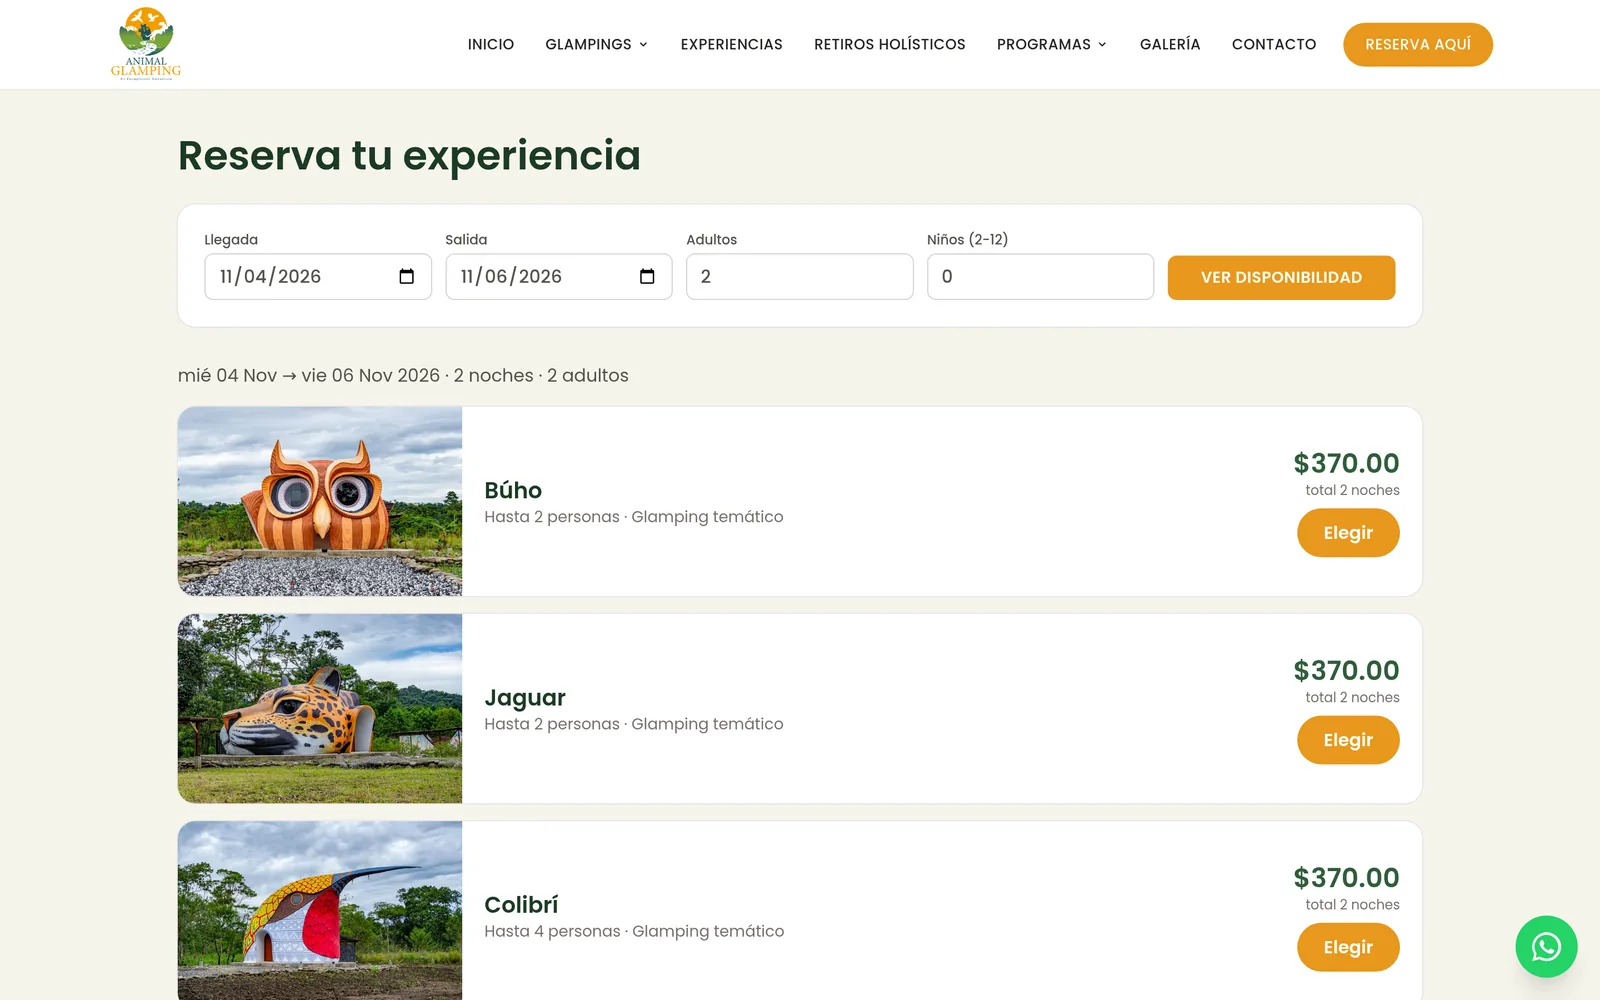Open the Galería page

coord(1170,44)
